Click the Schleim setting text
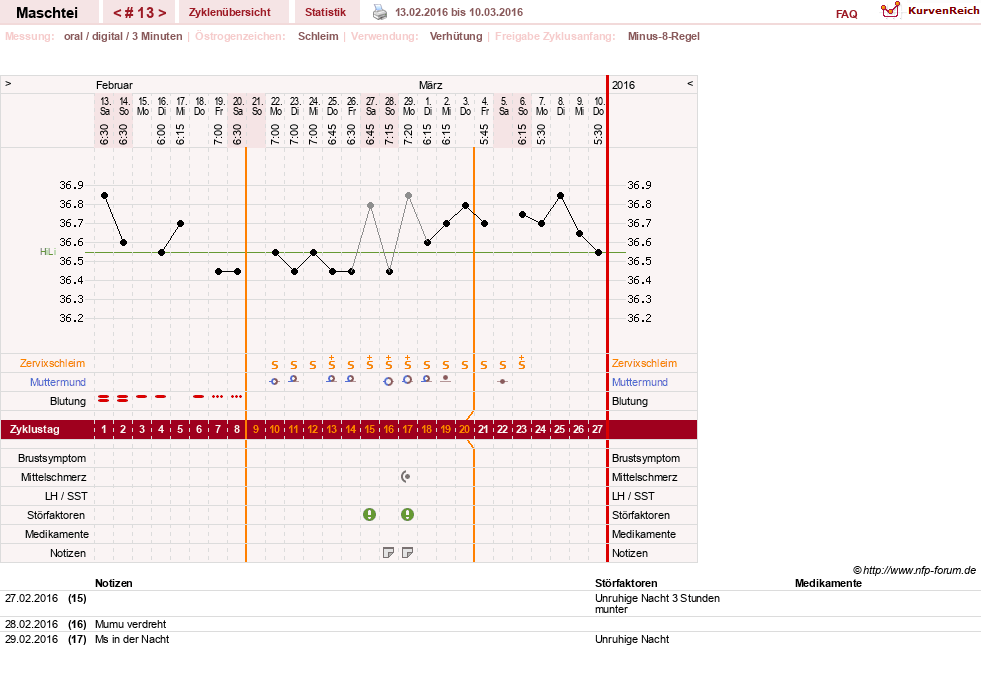The width and height of the screenshot is (981, 676). 318,36
